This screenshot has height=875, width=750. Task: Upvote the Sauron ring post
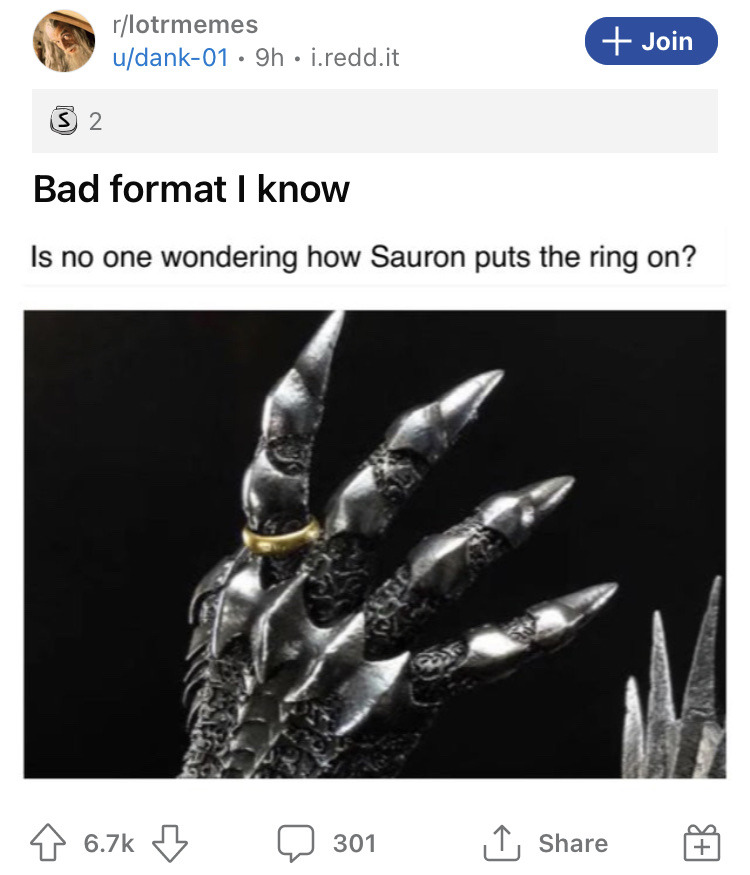[x=47, y=843]
